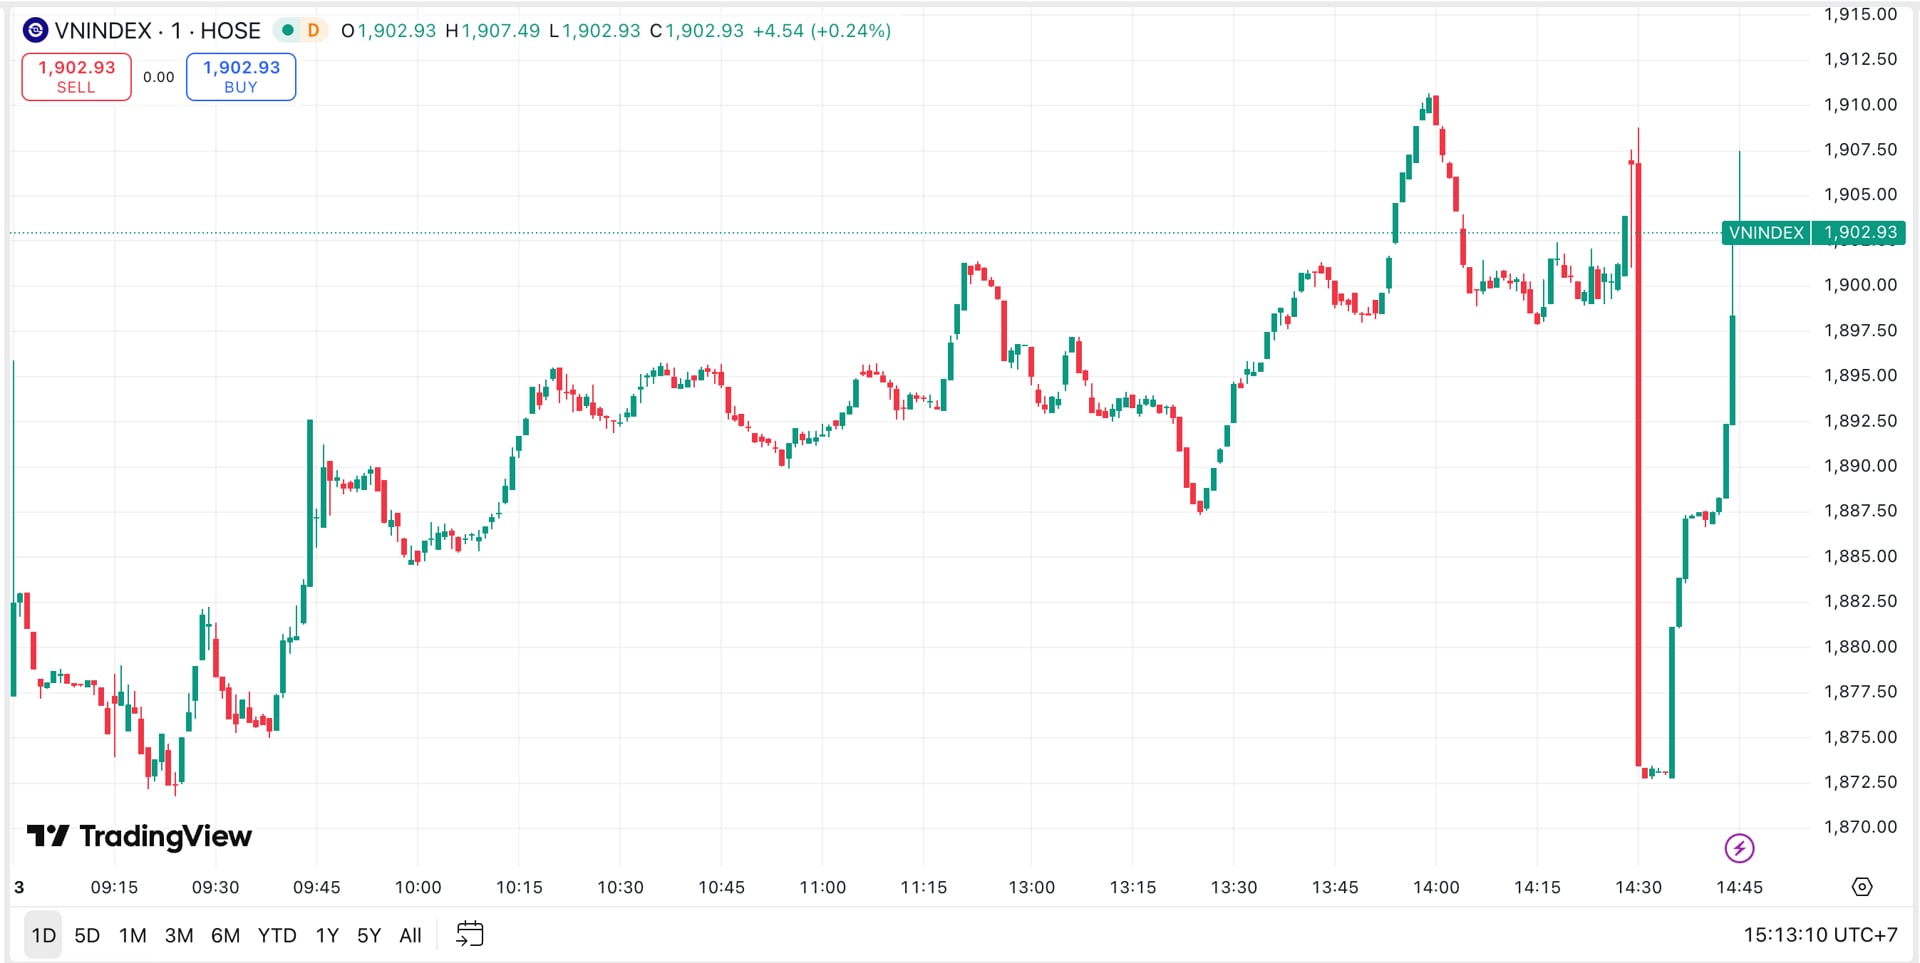Switch to the 5D range
Screen dimensions: 1920x963
pyautogui.click(x=87, y=935)
